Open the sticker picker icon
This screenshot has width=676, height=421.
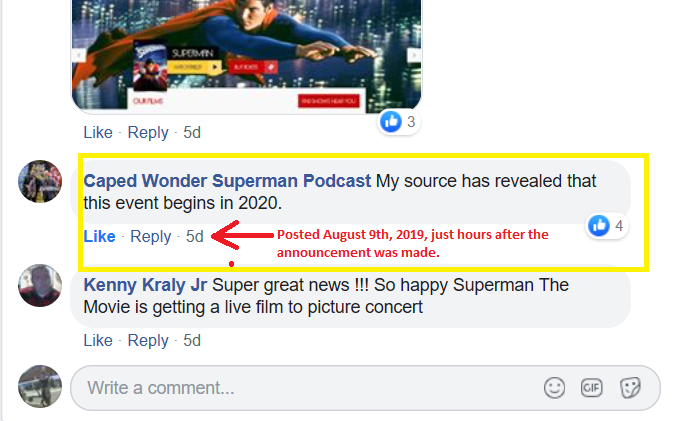coord(630,387)
